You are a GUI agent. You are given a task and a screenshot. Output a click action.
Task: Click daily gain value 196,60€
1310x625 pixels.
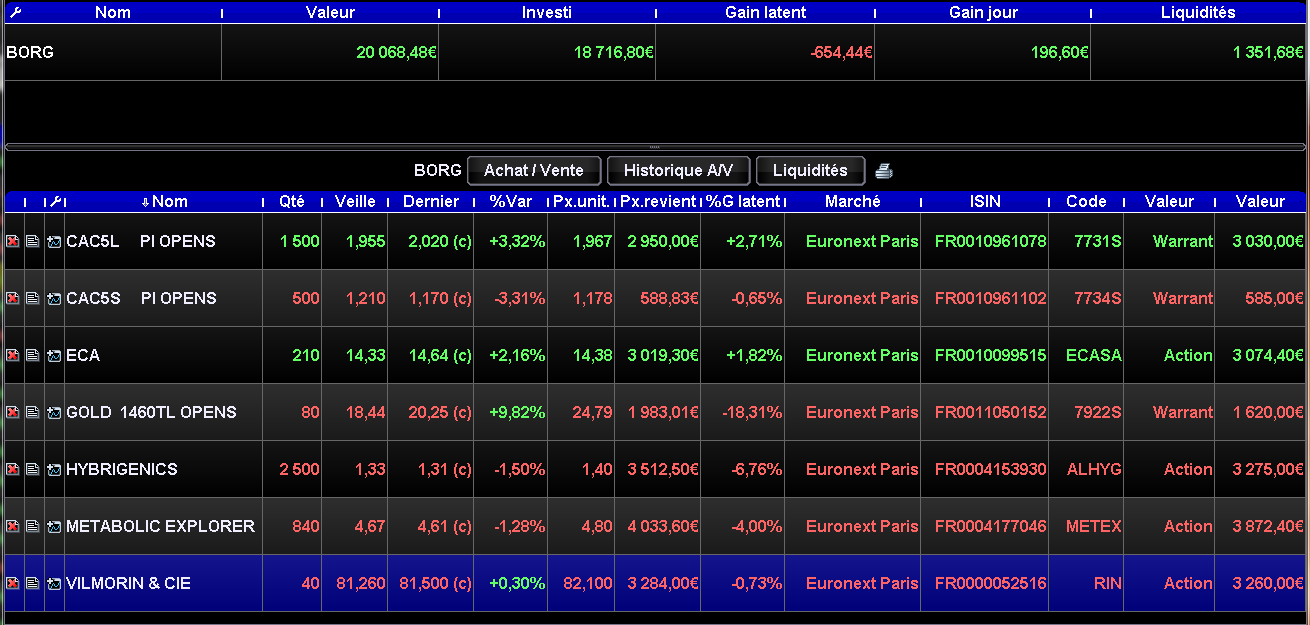coord(1060,52)
